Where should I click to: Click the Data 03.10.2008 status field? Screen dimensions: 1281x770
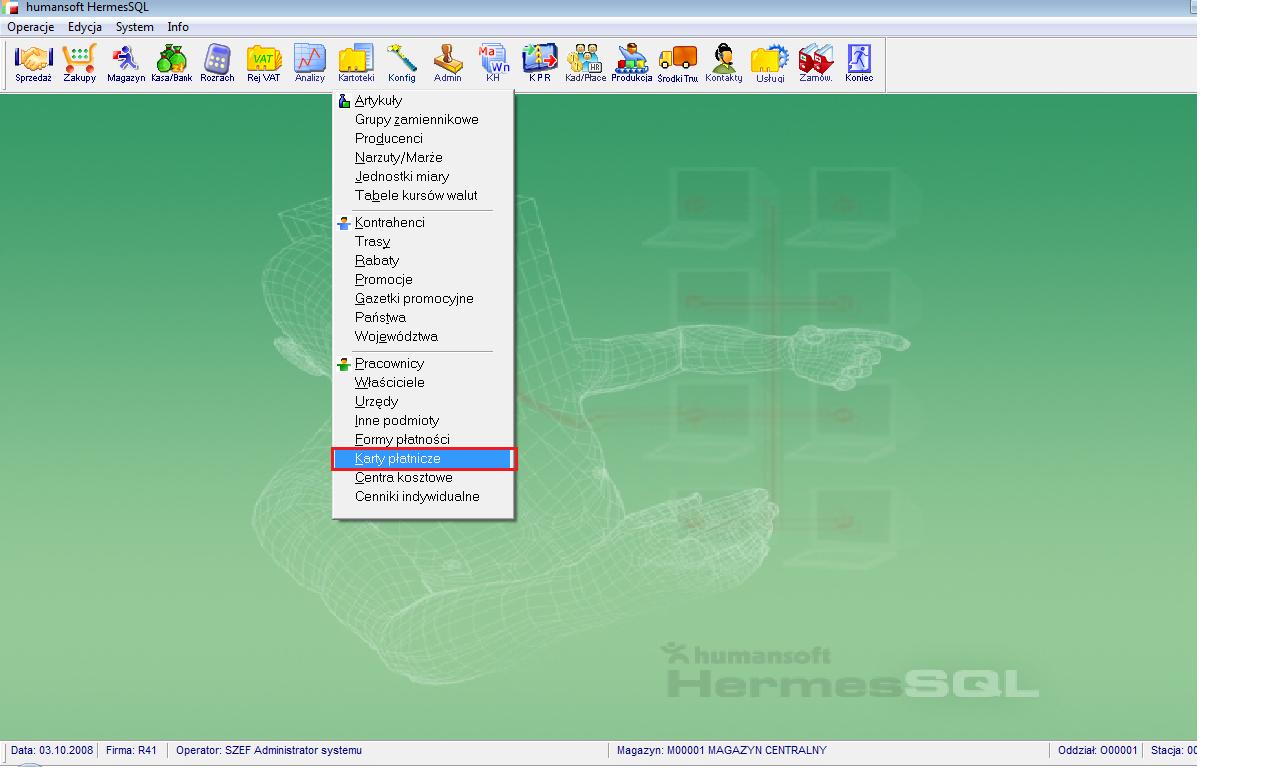(x=52, y=750)
